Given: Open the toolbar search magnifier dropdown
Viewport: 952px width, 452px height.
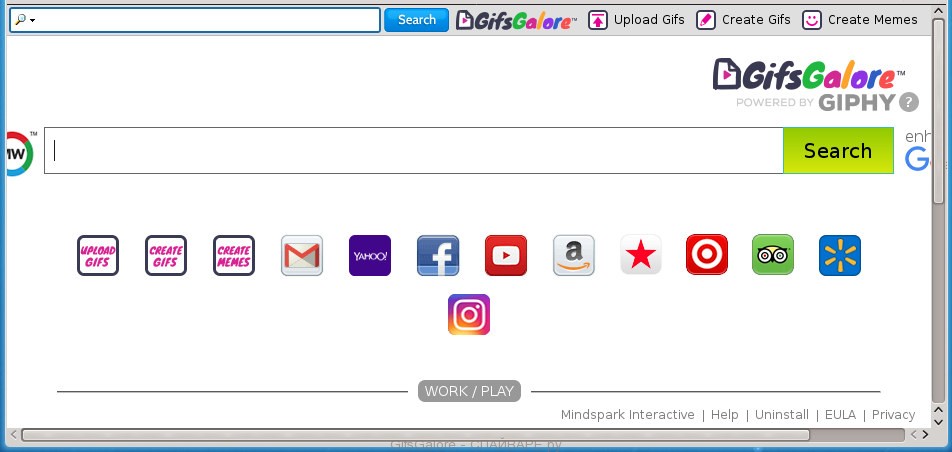Looking at the screenshot, I should (25, 20).
